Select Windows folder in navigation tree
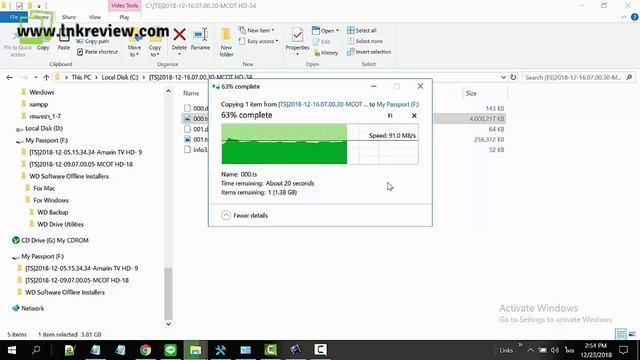 pos(42,92)
